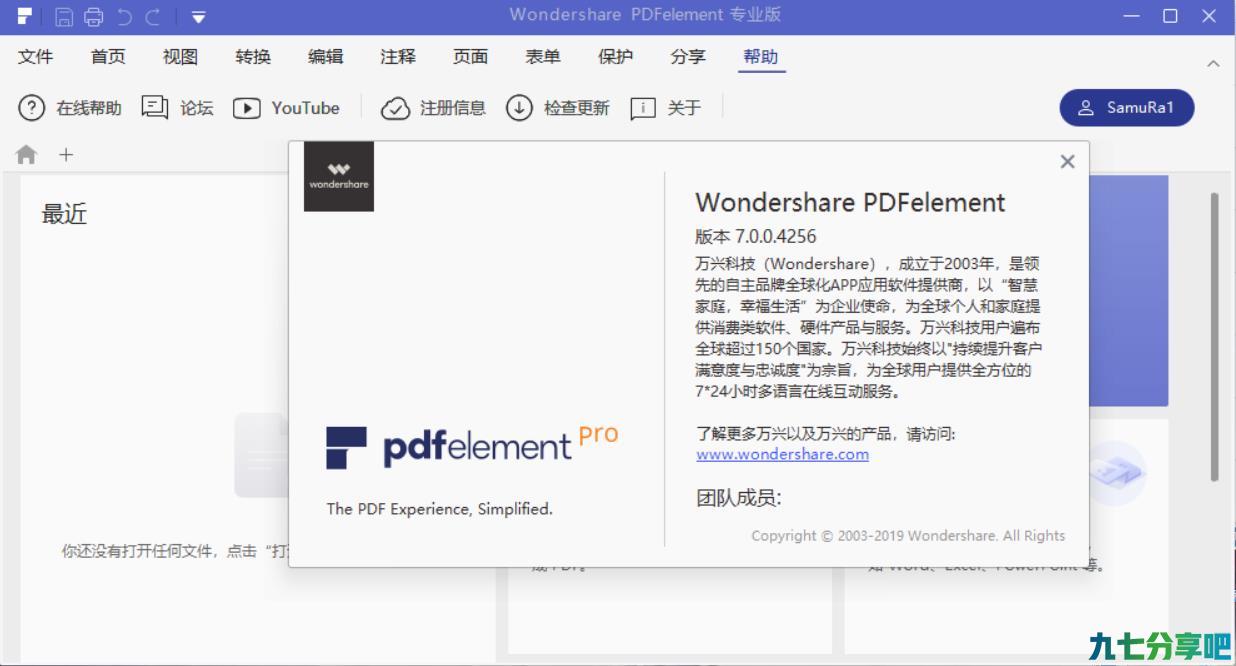Click the vertical scrollbar of the main window
The height and width of the screenshot is (666, 1236).
(1214, 337)
